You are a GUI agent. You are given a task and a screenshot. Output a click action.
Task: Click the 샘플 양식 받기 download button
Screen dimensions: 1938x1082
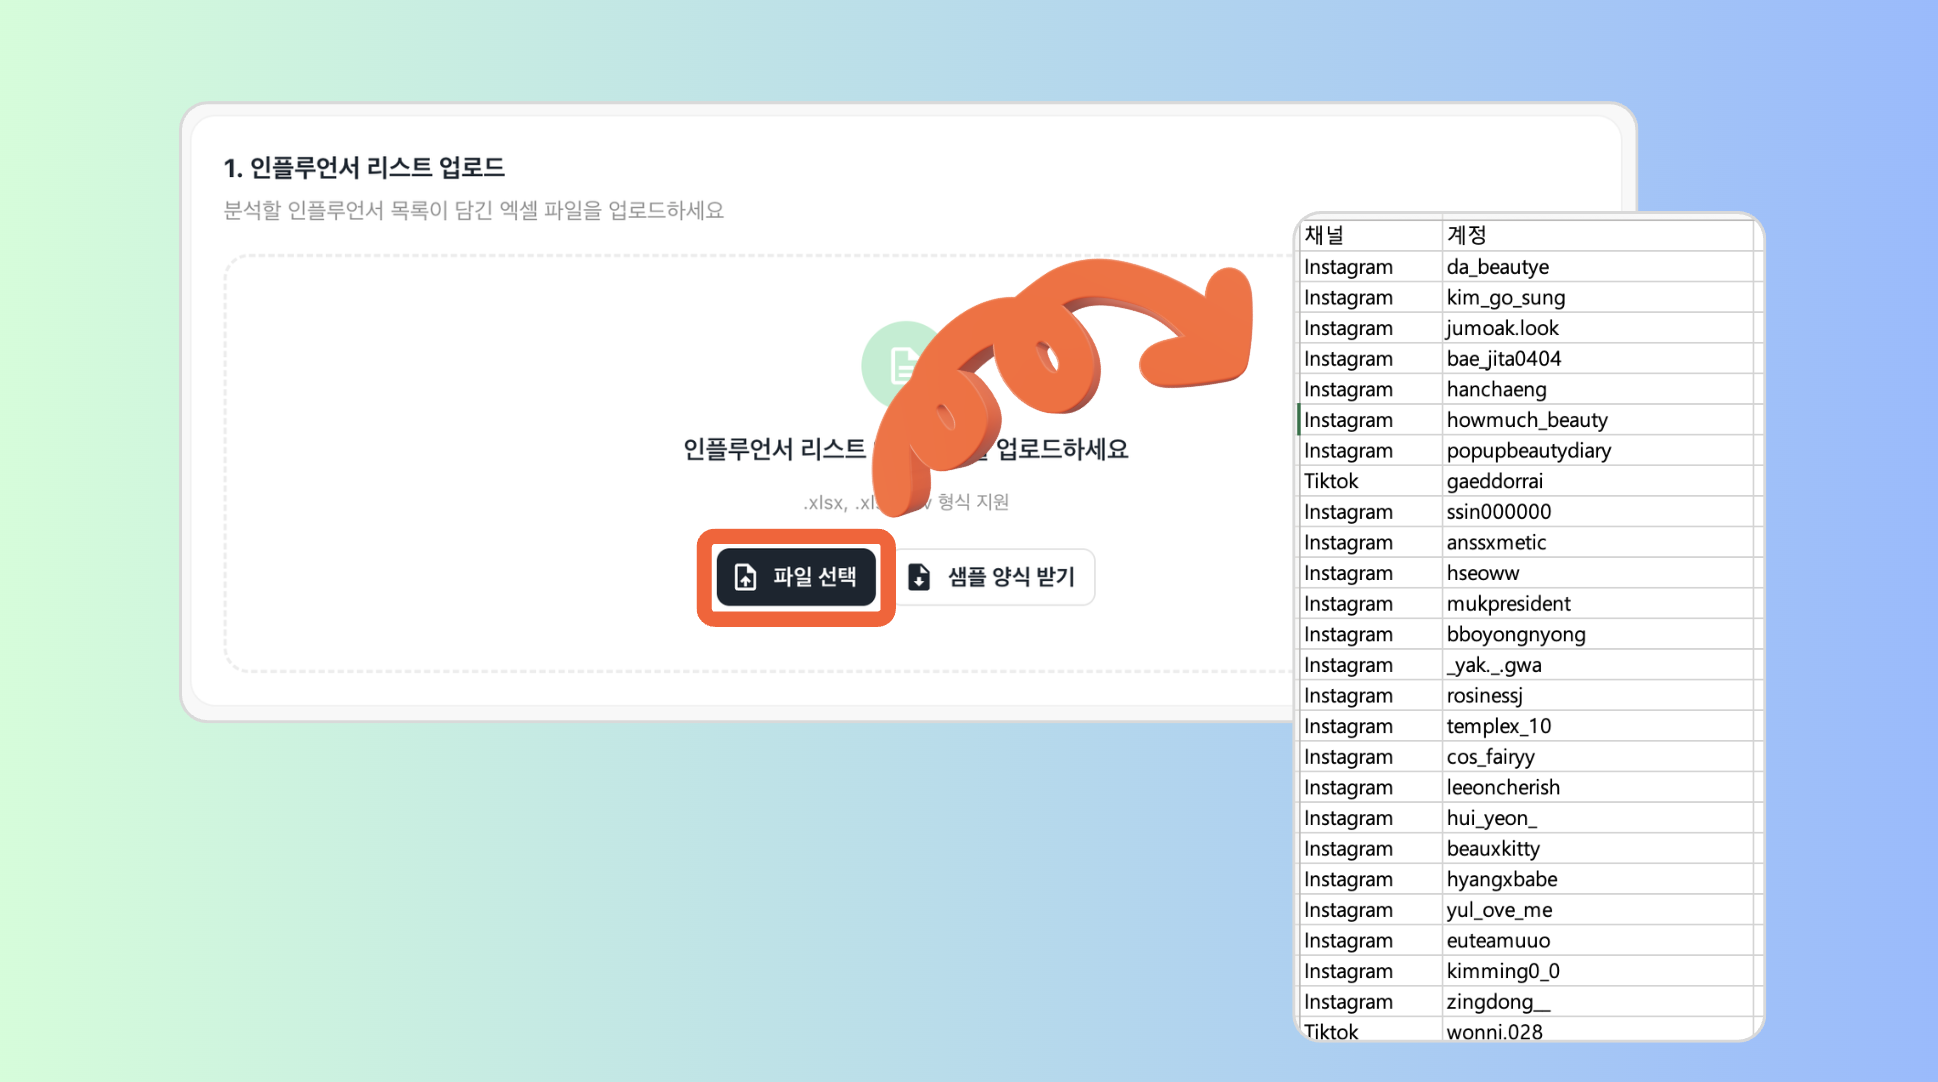pyautogui.click(x=993, y=577)
